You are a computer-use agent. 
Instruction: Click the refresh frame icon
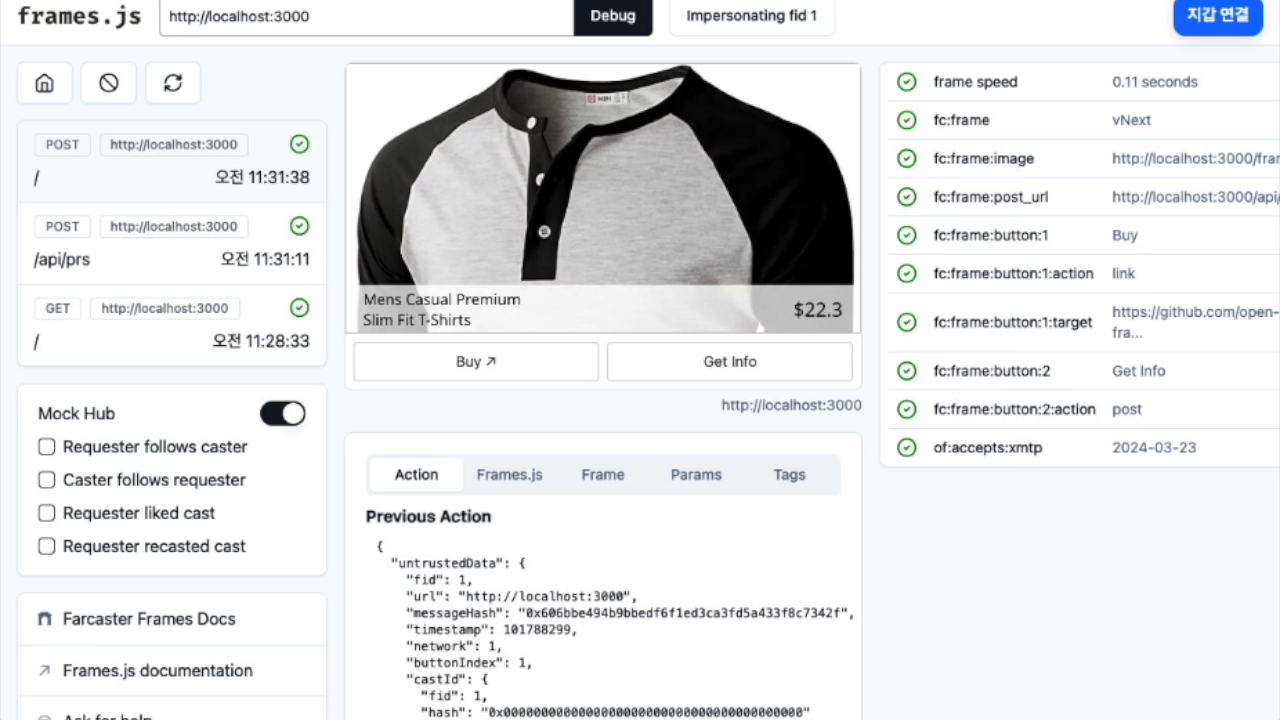(x=173, y=83)
